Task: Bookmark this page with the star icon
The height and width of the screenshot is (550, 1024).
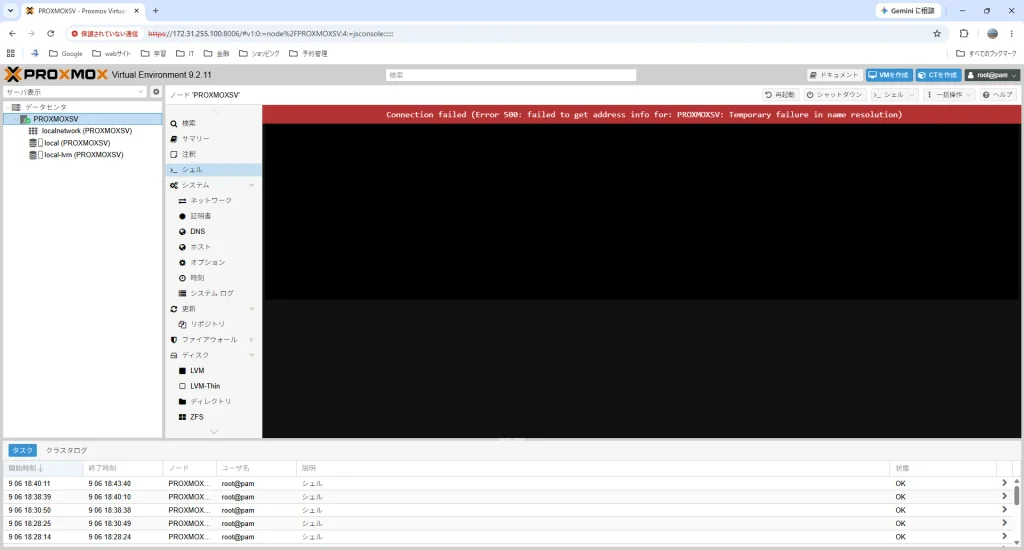Action: 937,33
